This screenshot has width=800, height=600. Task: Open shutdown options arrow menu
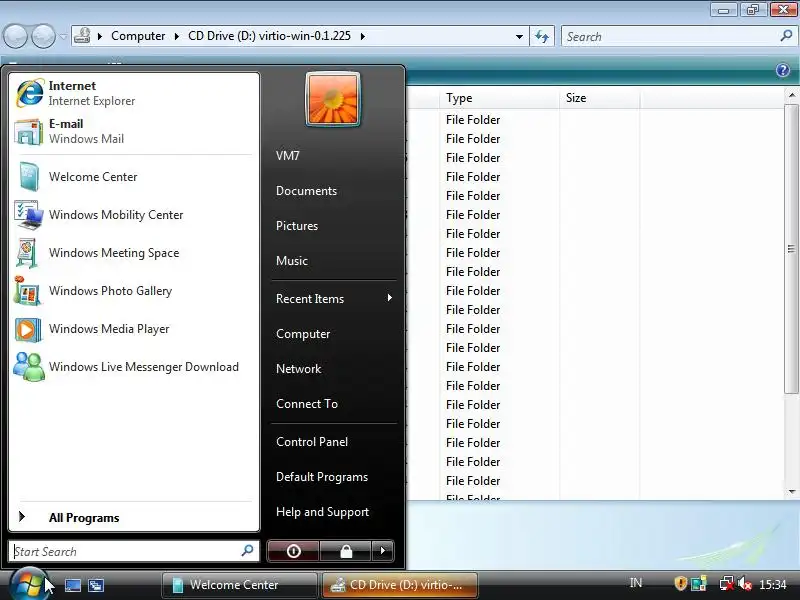point(383,551)
